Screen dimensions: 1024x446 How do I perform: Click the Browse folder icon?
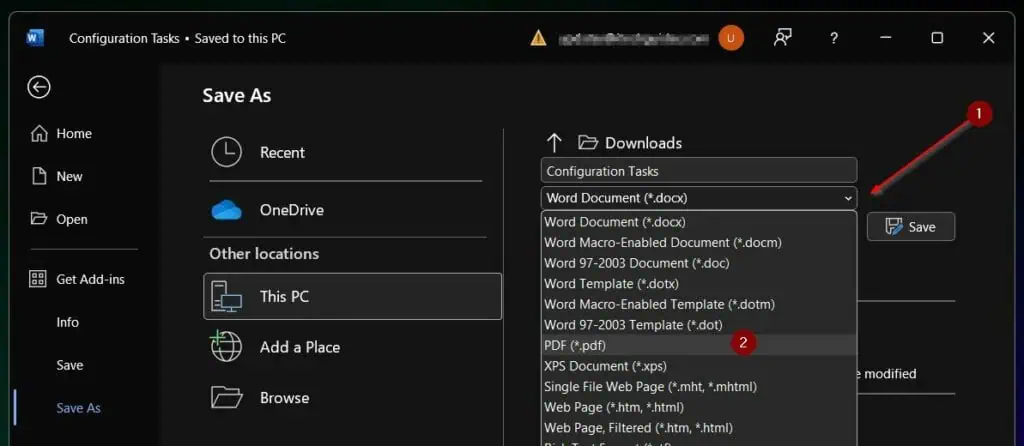[x=227, y=398]
